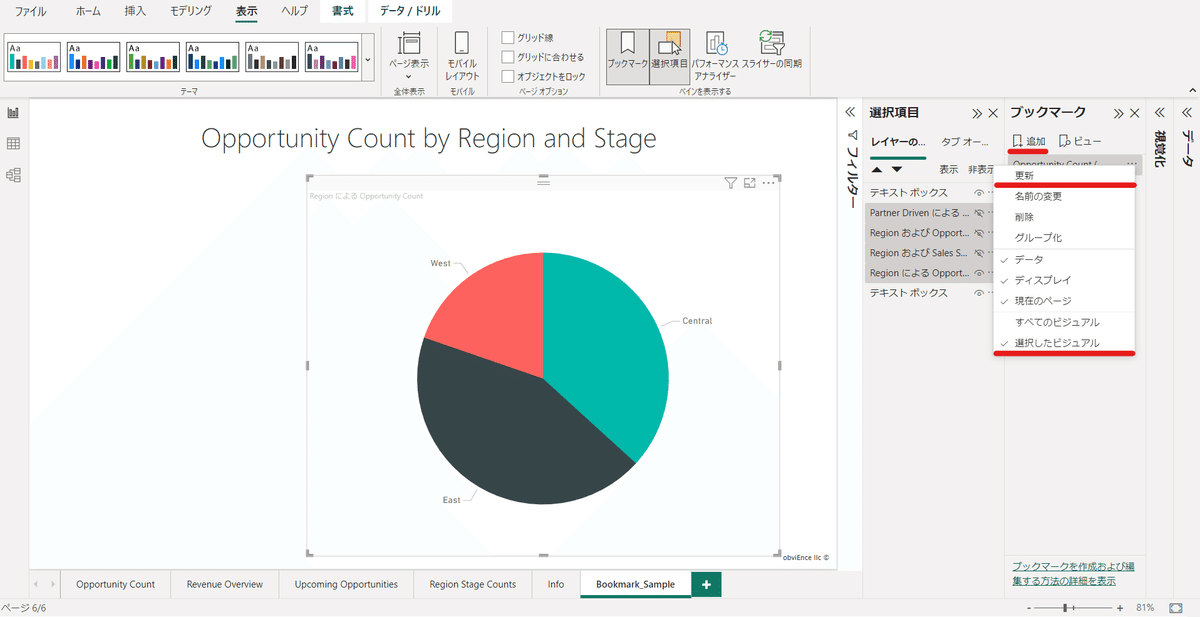Viewport: 1200px width, 617px height.
Task: Open more options on pie chart visual
Action: [x=768, y=183]
